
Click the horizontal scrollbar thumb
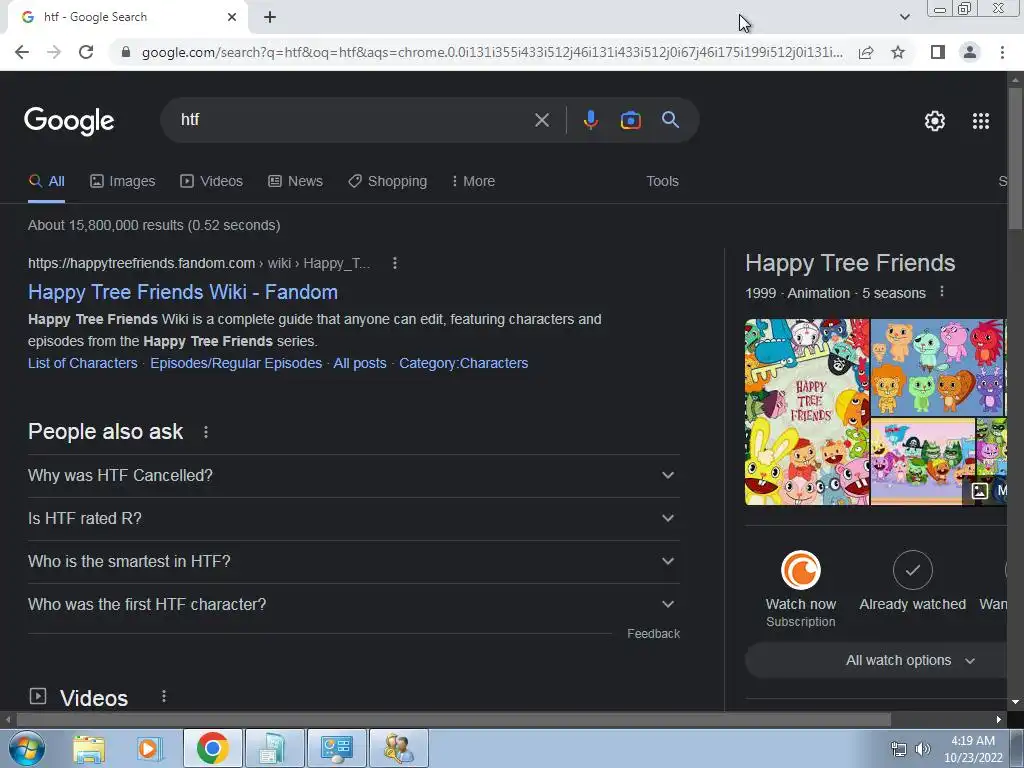453,720
